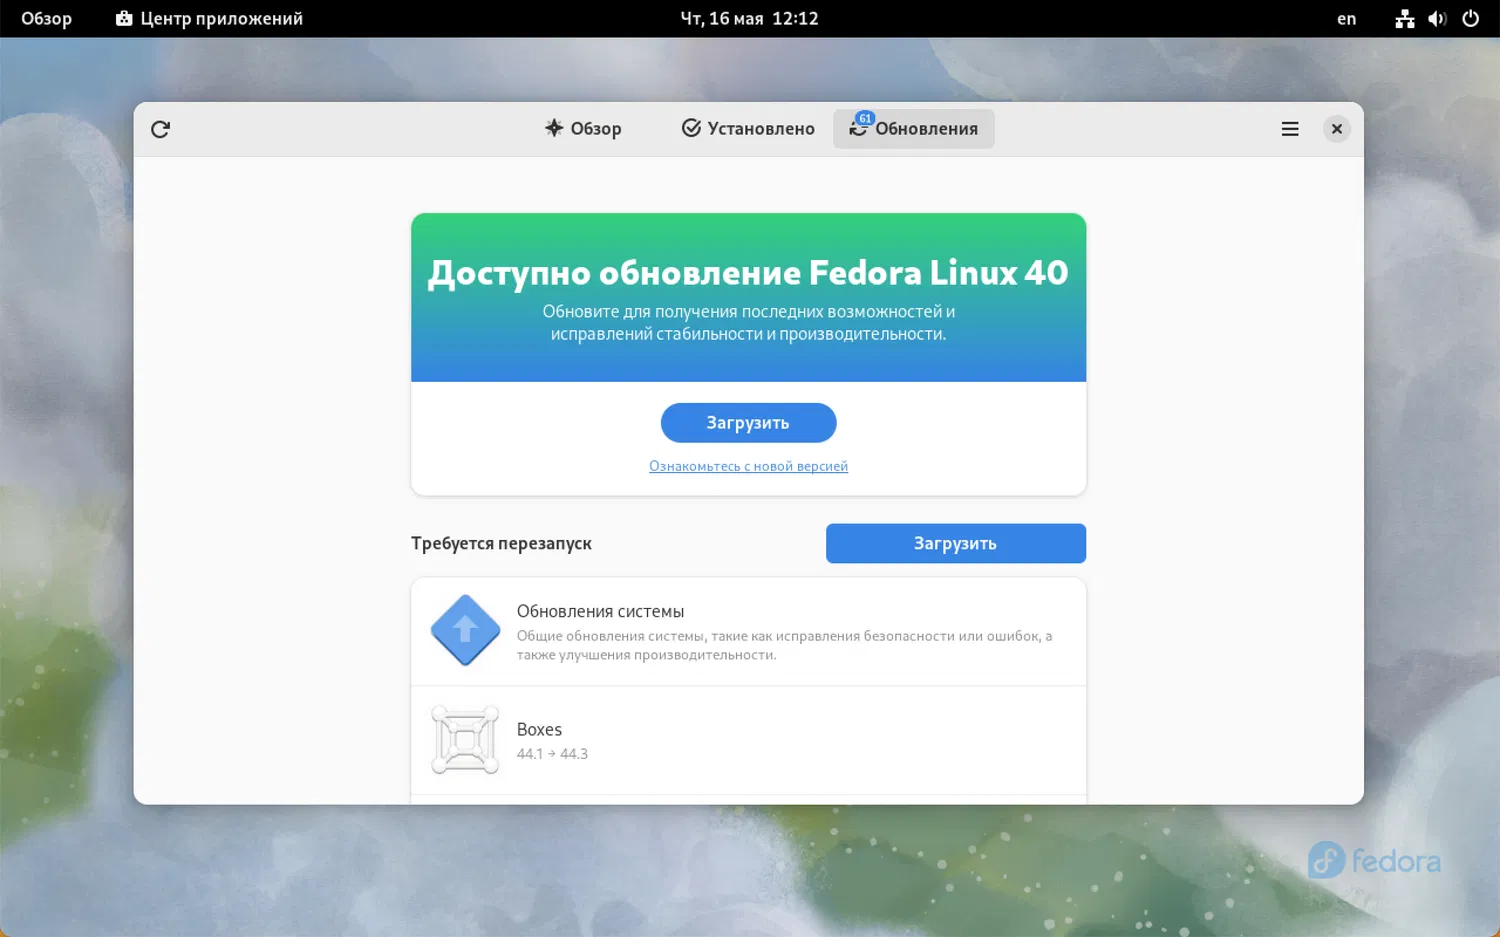
Task: Click the Обновления системы diamond icon
Action: [465, 631]
